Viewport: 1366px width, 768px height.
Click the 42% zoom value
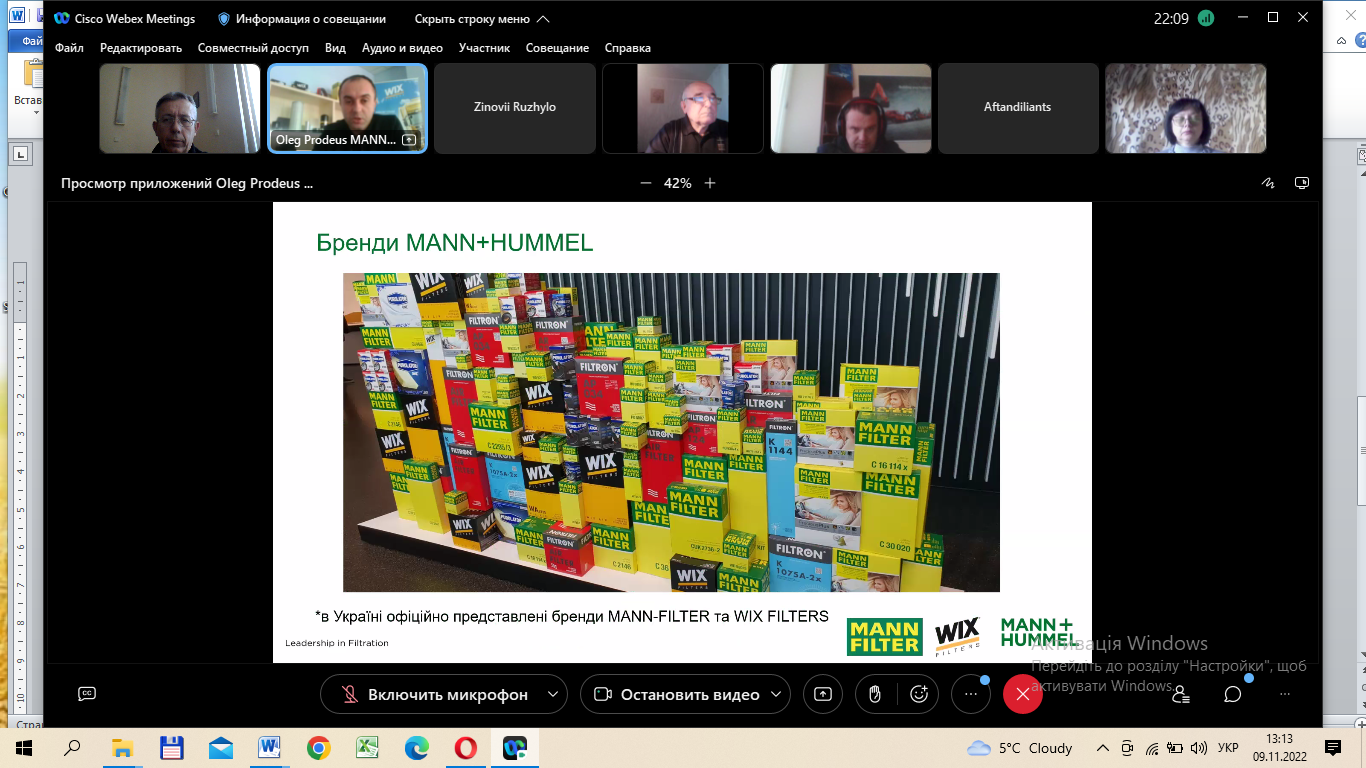pos(678,183)
